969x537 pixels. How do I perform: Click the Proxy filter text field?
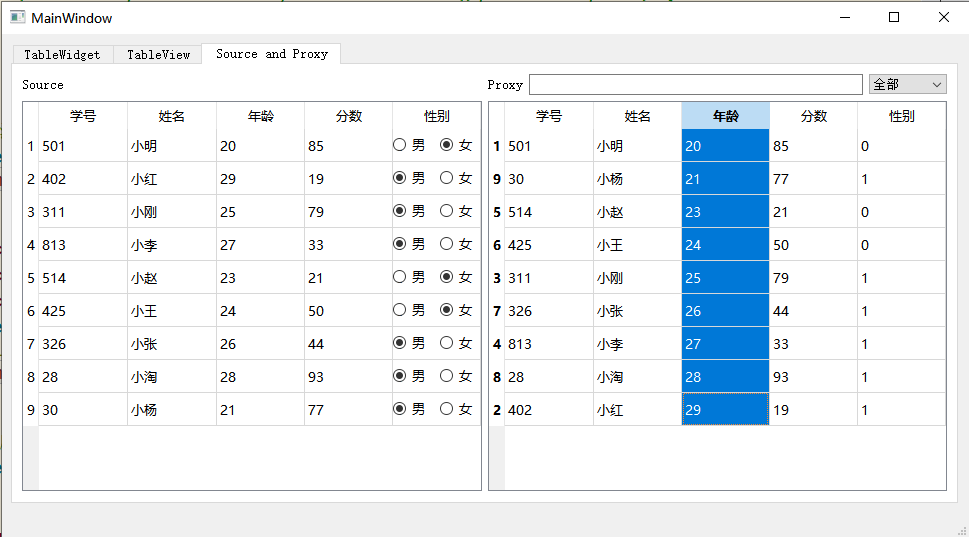coord(695,85)
